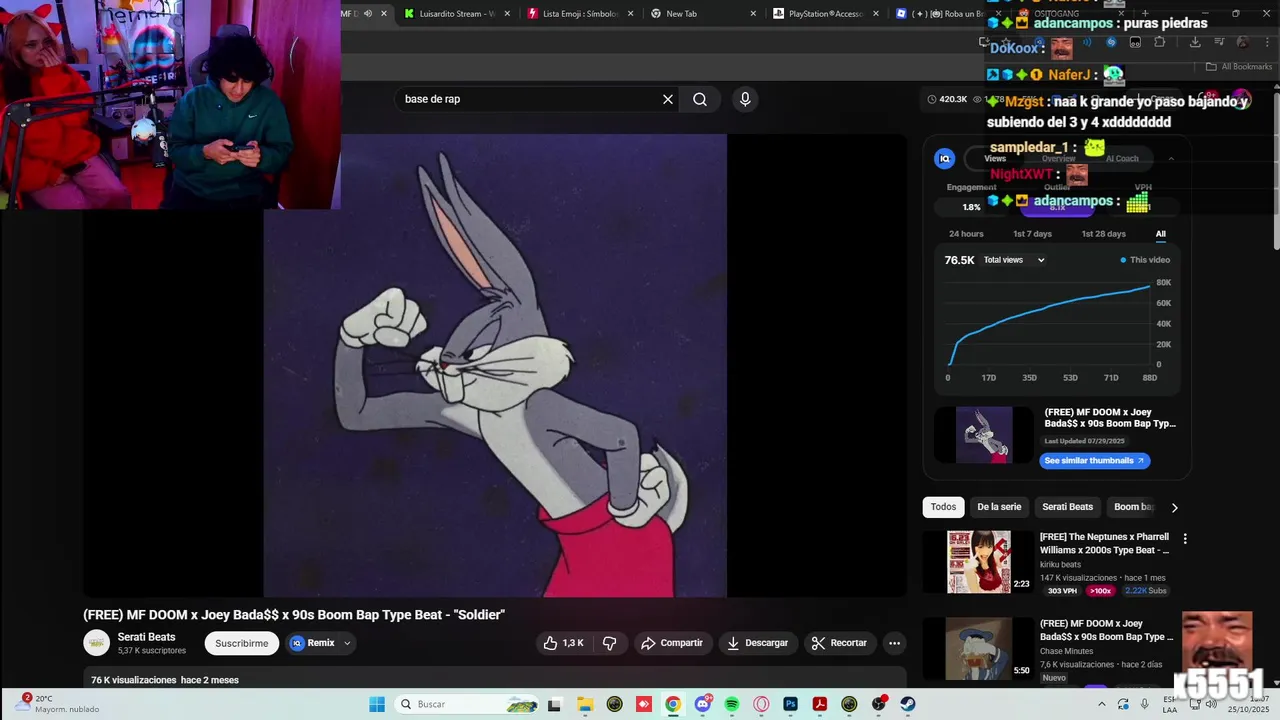This screenshot has height=720, width=1280.
Task: Collapse the vidIQ stats panel chevron
Action: pos(1171,158)
